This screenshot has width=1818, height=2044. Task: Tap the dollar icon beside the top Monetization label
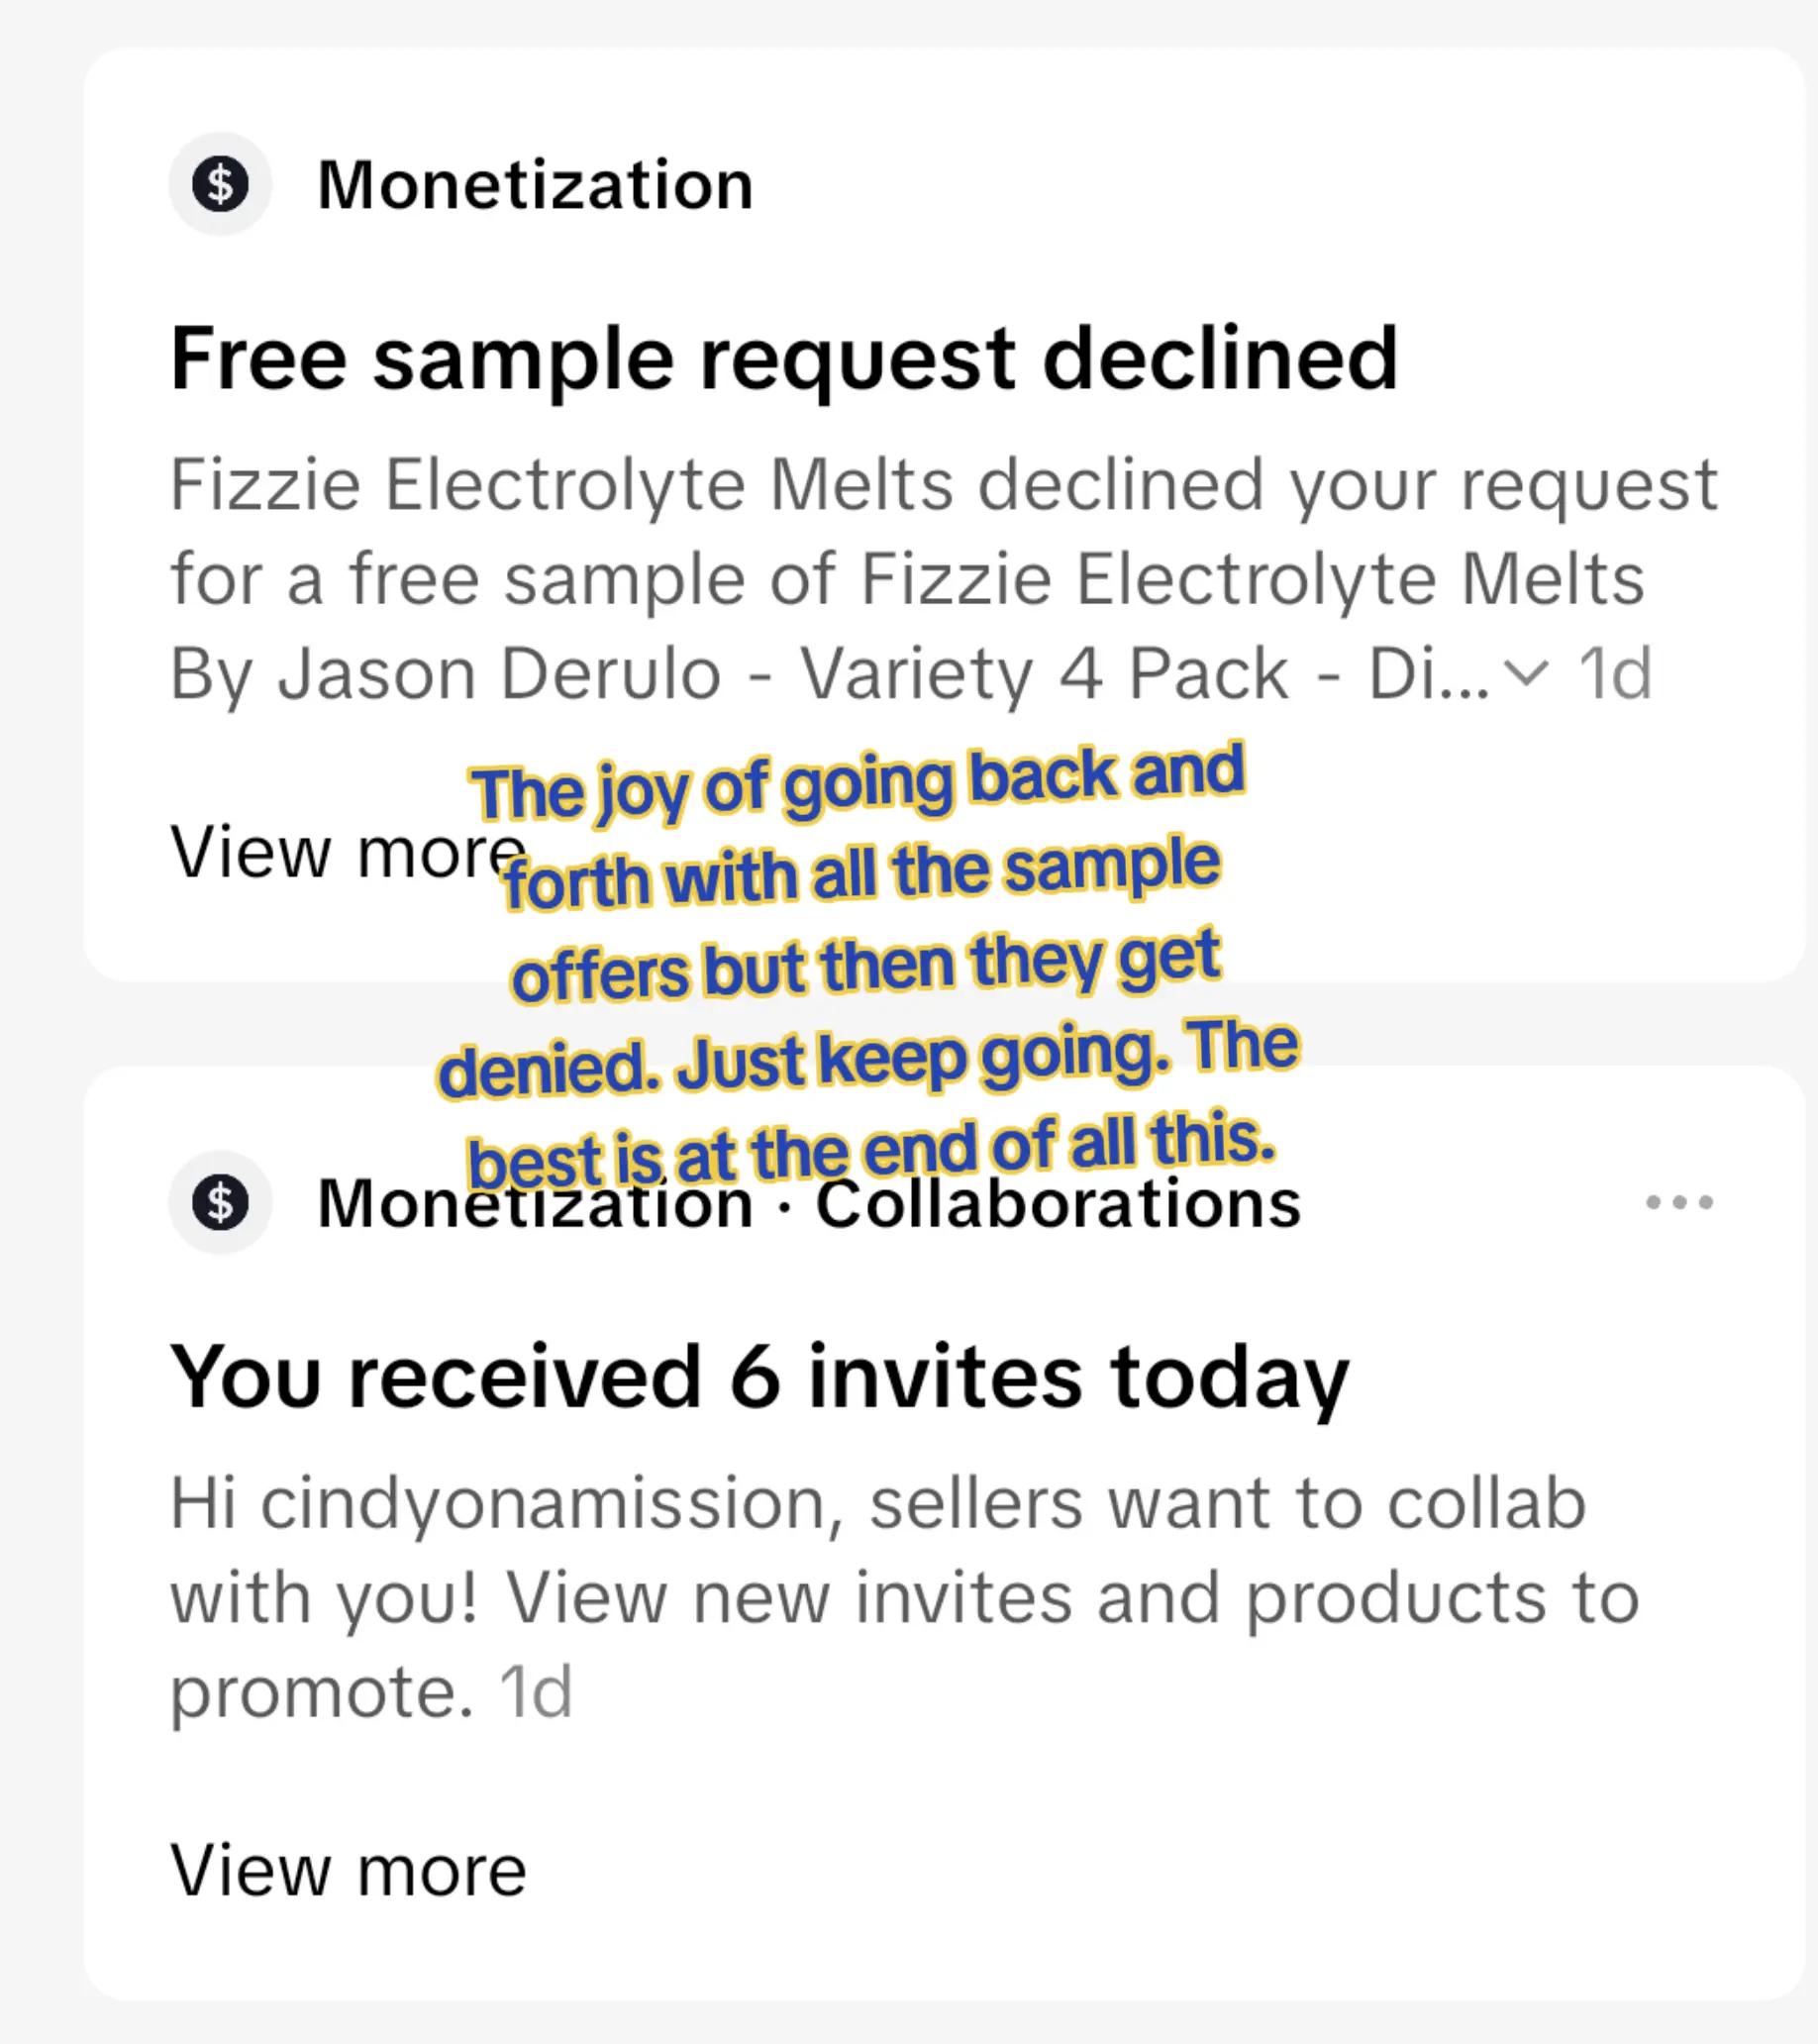coord(220,185)
